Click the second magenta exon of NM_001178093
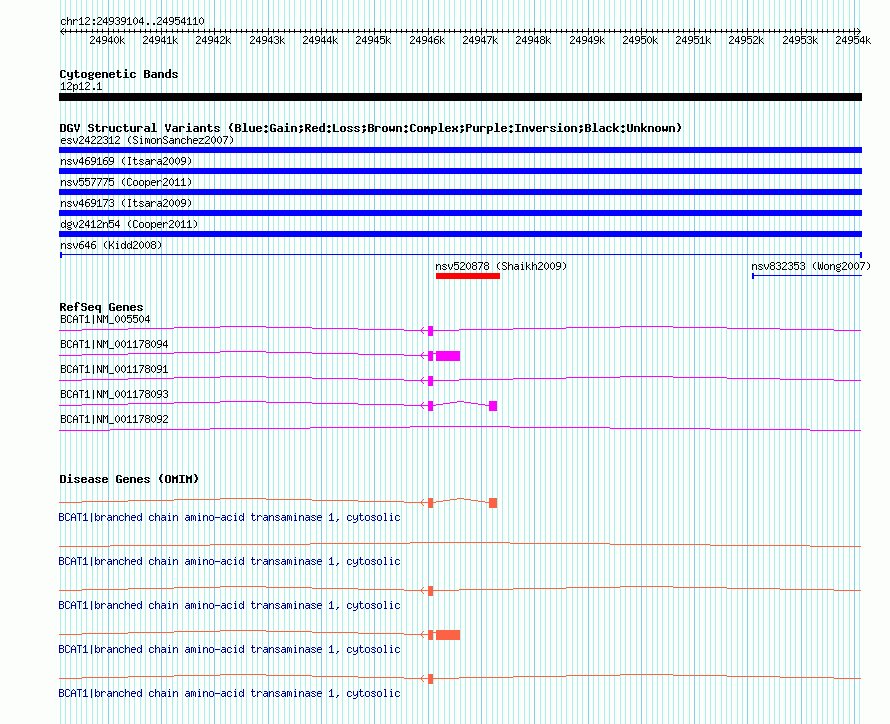The image size is (890, 724). click(493, 406)
